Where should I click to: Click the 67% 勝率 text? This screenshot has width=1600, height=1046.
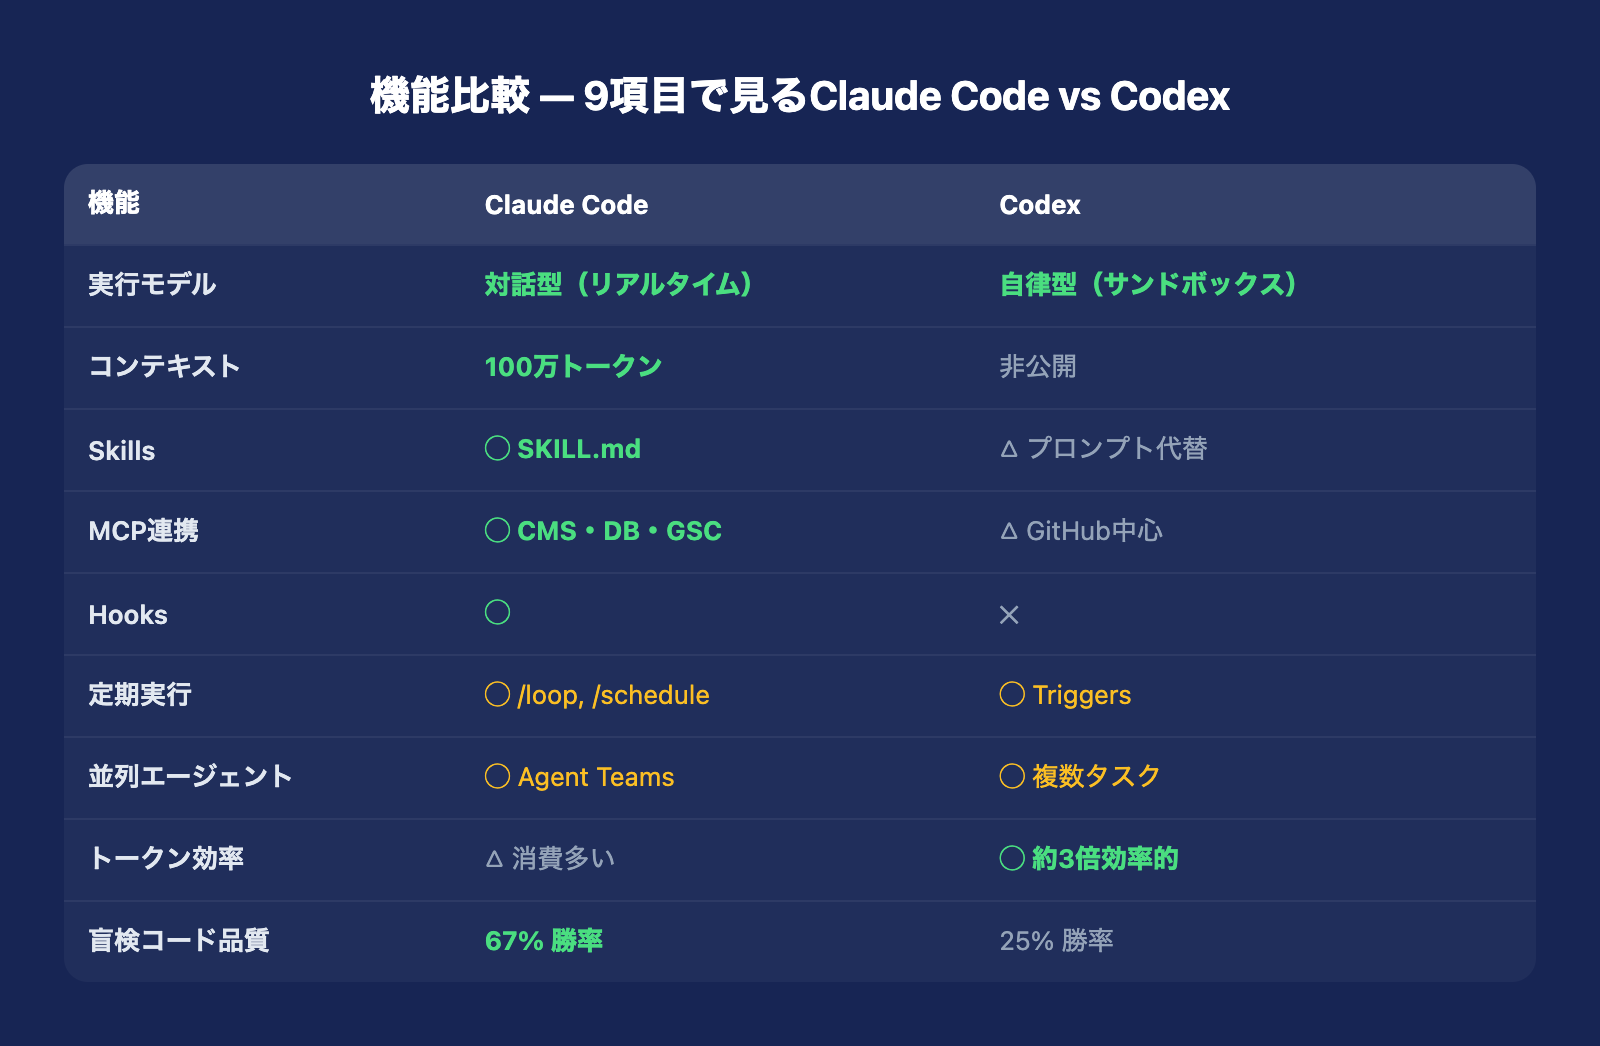pos(543,941)
